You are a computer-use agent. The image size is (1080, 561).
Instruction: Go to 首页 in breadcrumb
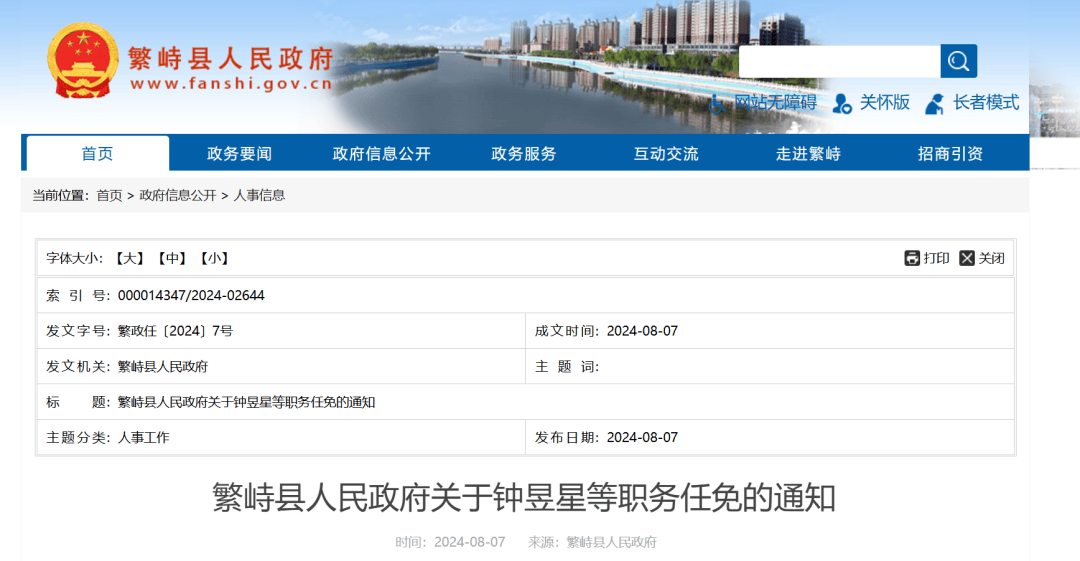coord(109,196)
